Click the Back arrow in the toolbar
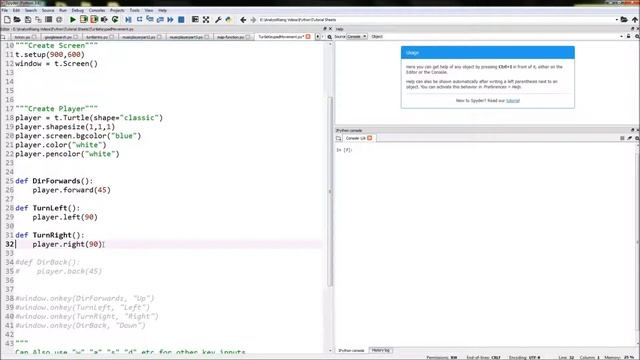The width and height of the screenshot is (640, 360). (243, 20)
